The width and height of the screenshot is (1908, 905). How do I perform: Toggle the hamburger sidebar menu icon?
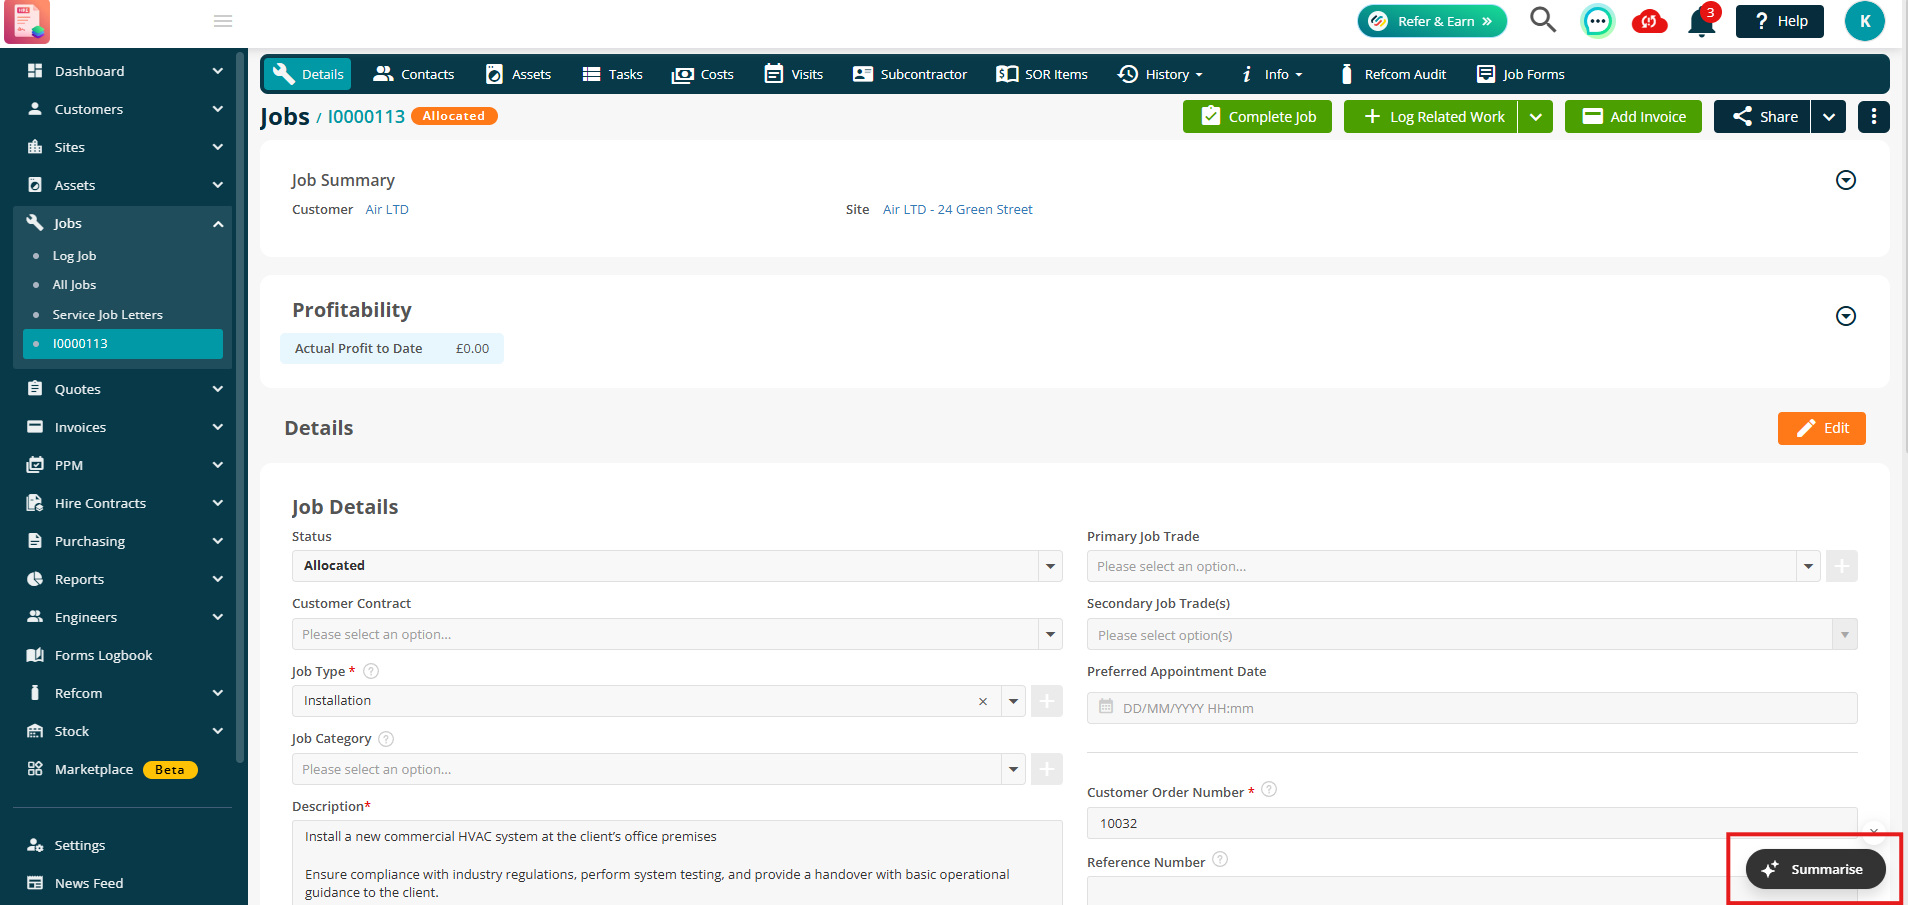223,21
